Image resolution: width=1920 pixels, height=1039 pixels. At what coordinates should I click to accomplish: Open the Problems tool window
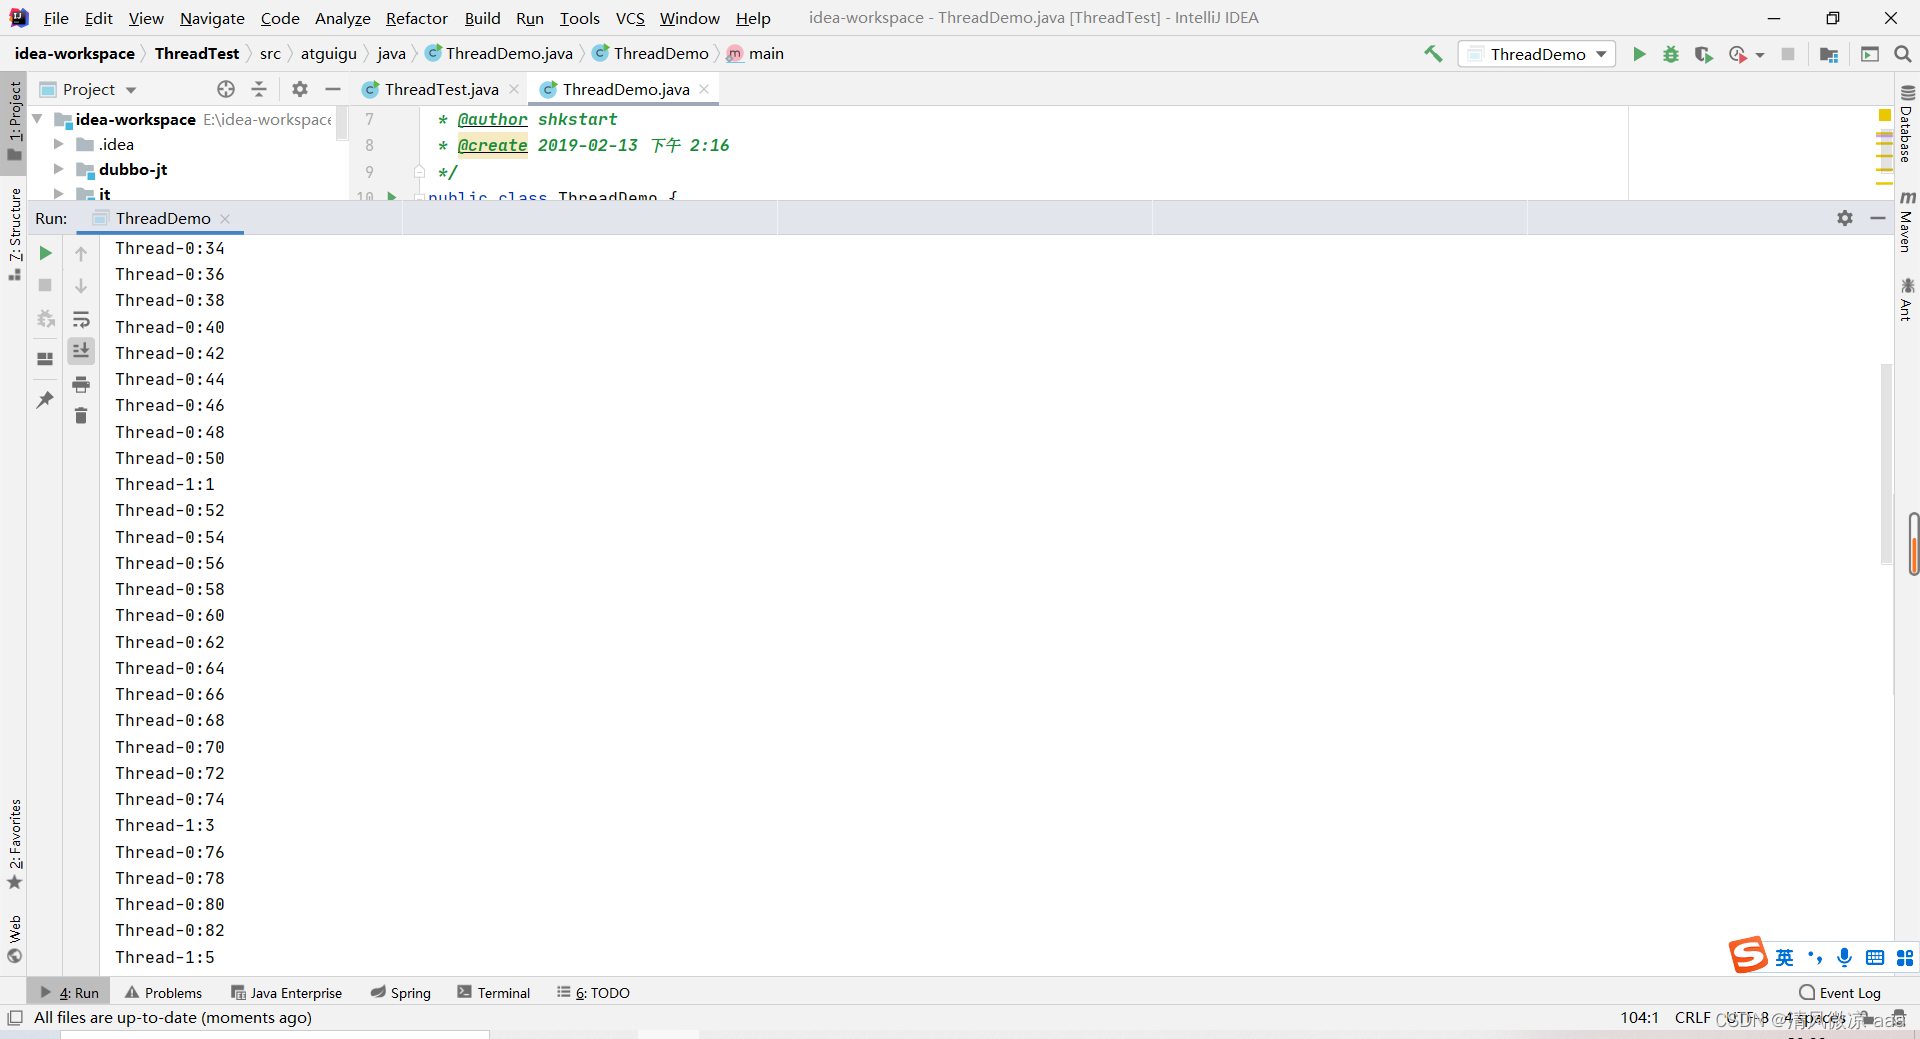[x=164, y=992]
